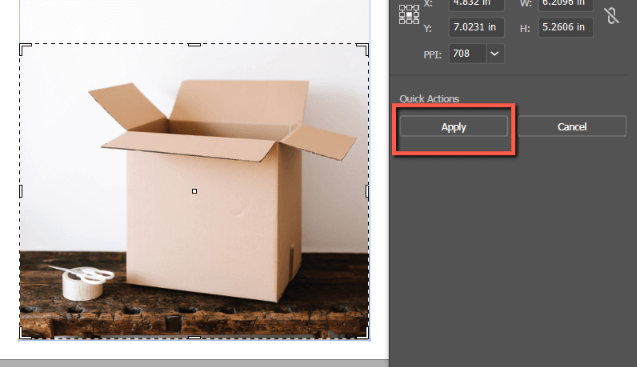Click the Apply button under Quick Actions

click(x=454, y=127)
